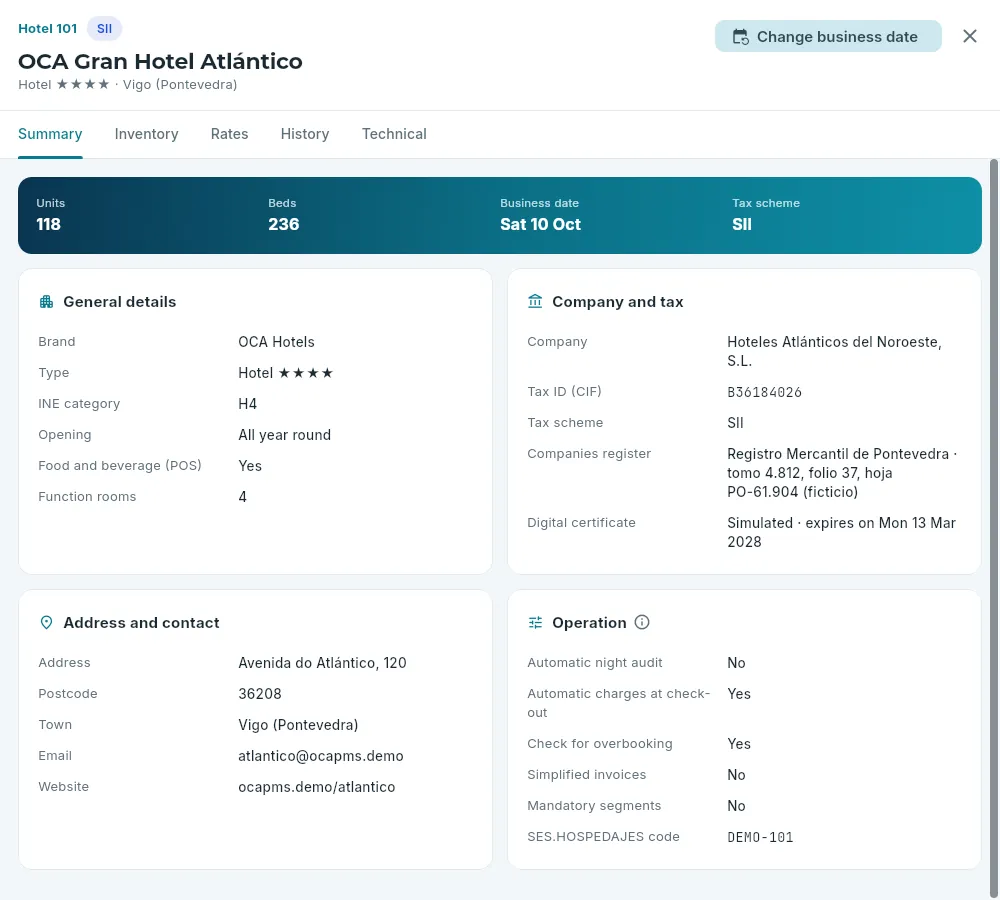Viewport: 1000px width, 900px height.
Task: Click the Function rooms value 4
Action: tap(242, 497)
